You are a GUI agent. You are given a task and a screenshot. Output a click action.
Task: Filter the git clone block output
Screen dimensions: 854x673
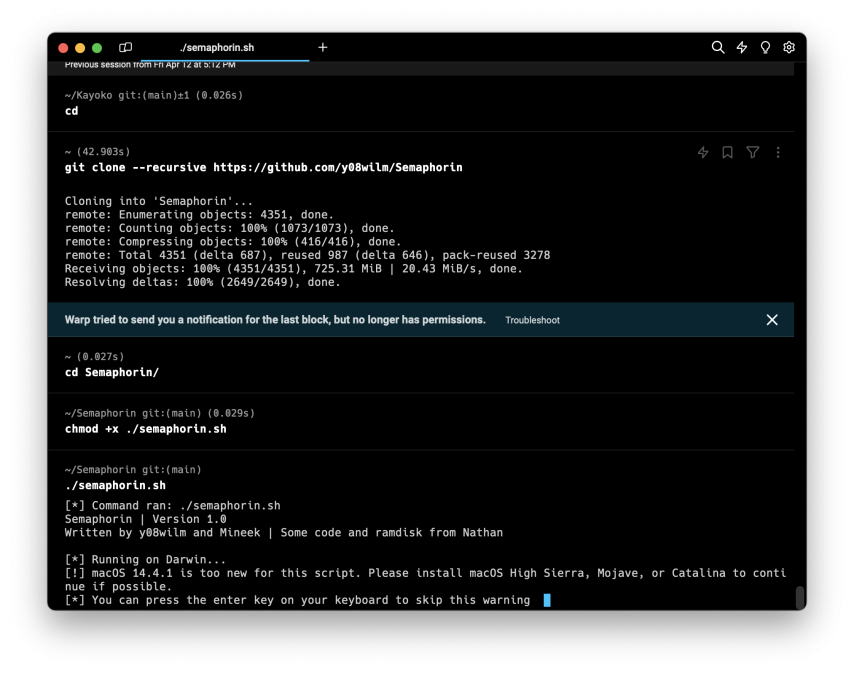coord(753,152)
